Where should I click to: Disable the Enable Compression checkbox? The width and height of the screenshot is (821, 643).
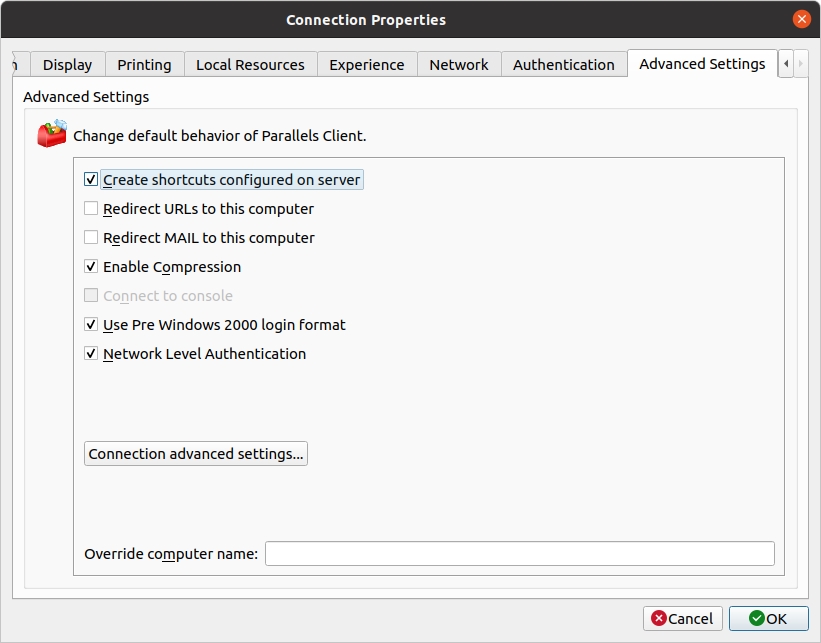tap(91, 267)
